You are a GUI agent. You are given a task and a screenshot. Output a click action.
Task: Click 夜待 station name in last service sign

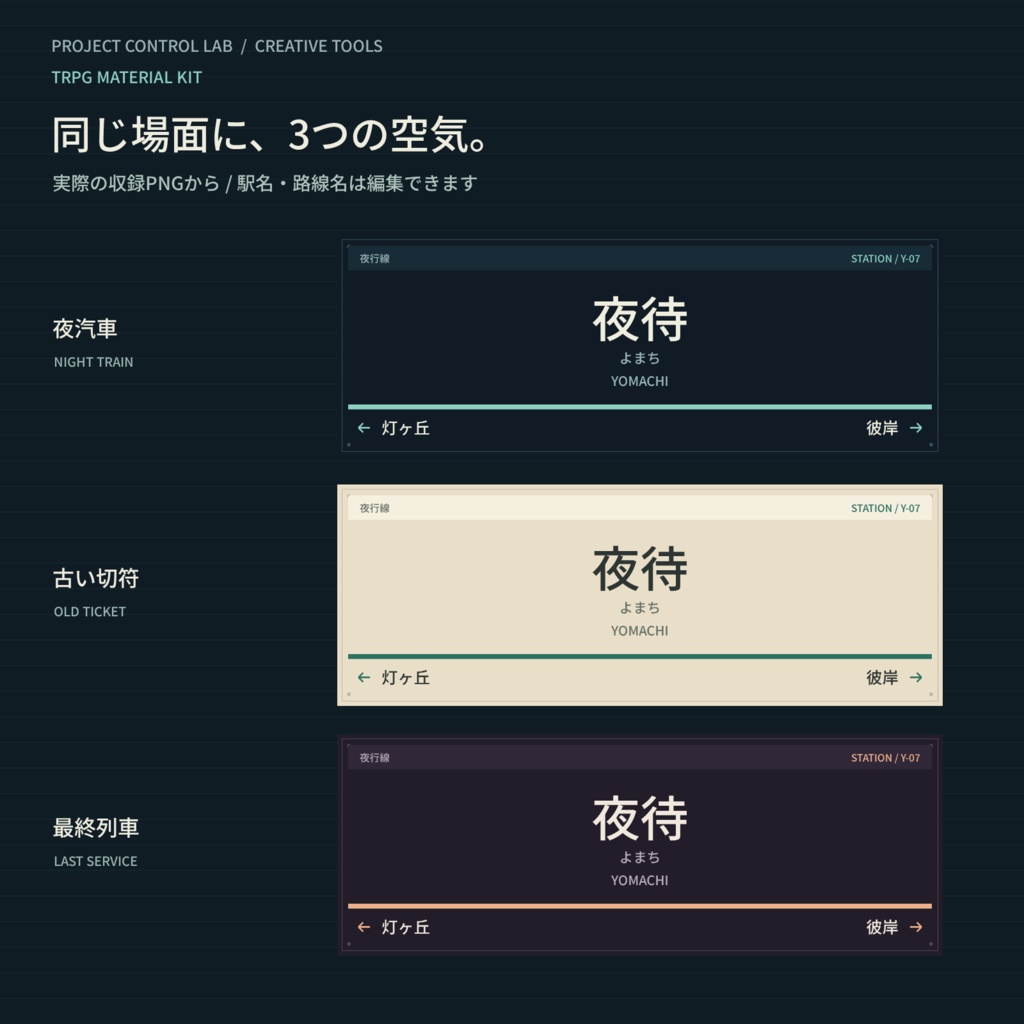pos(640,818)
